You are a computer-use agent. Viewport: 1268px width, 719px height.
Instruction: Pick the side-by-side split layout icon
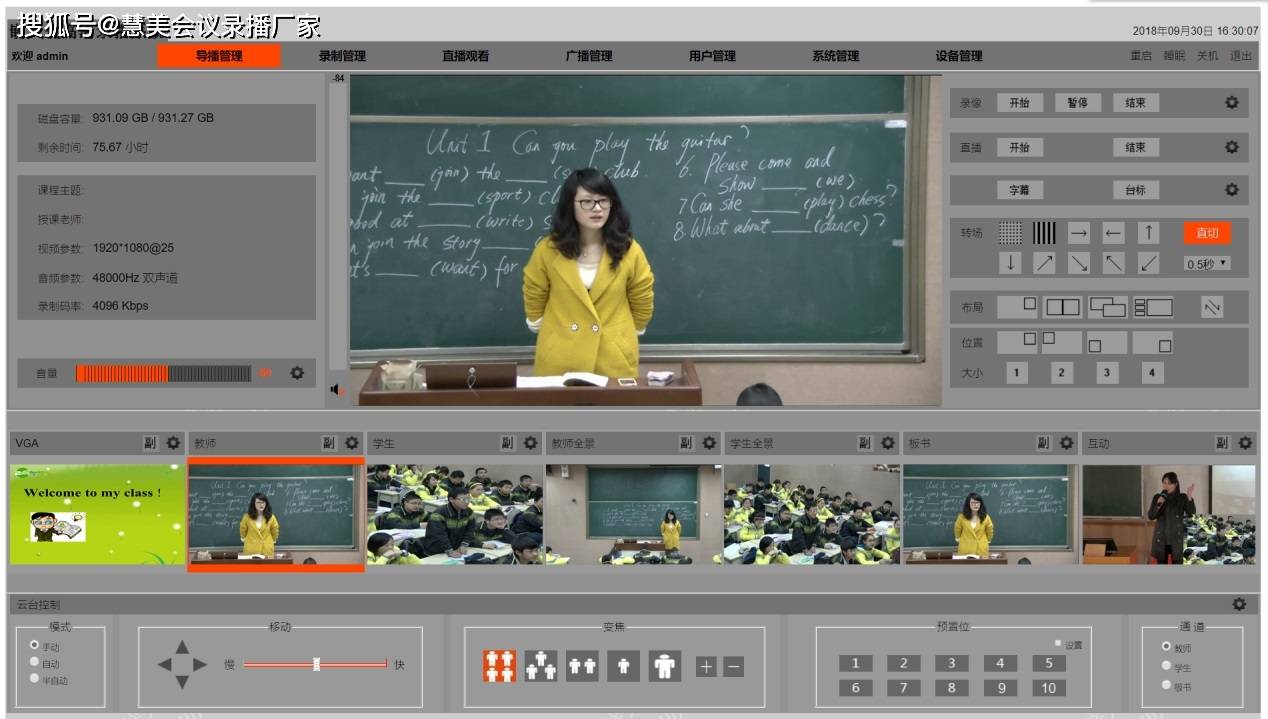coord(1062,308)
